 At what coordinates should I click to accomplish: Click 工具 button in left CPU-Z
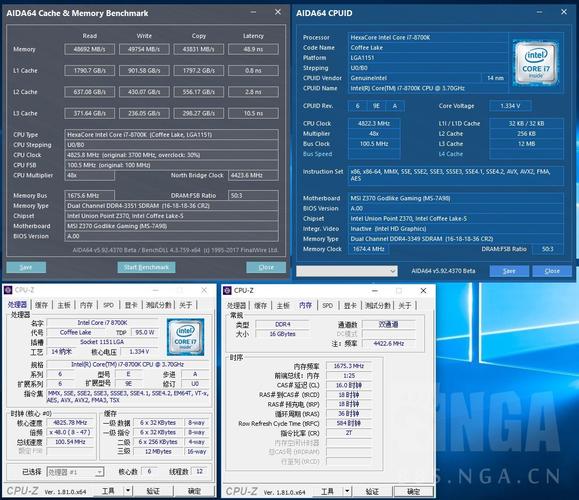pos(108,491)
